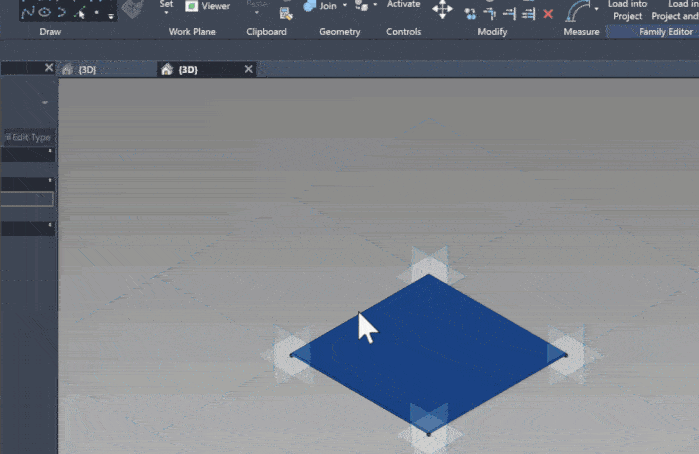Click the gray grid icon left of Set
The height and width of the screenshot is (454, 699).
[133, 9]
